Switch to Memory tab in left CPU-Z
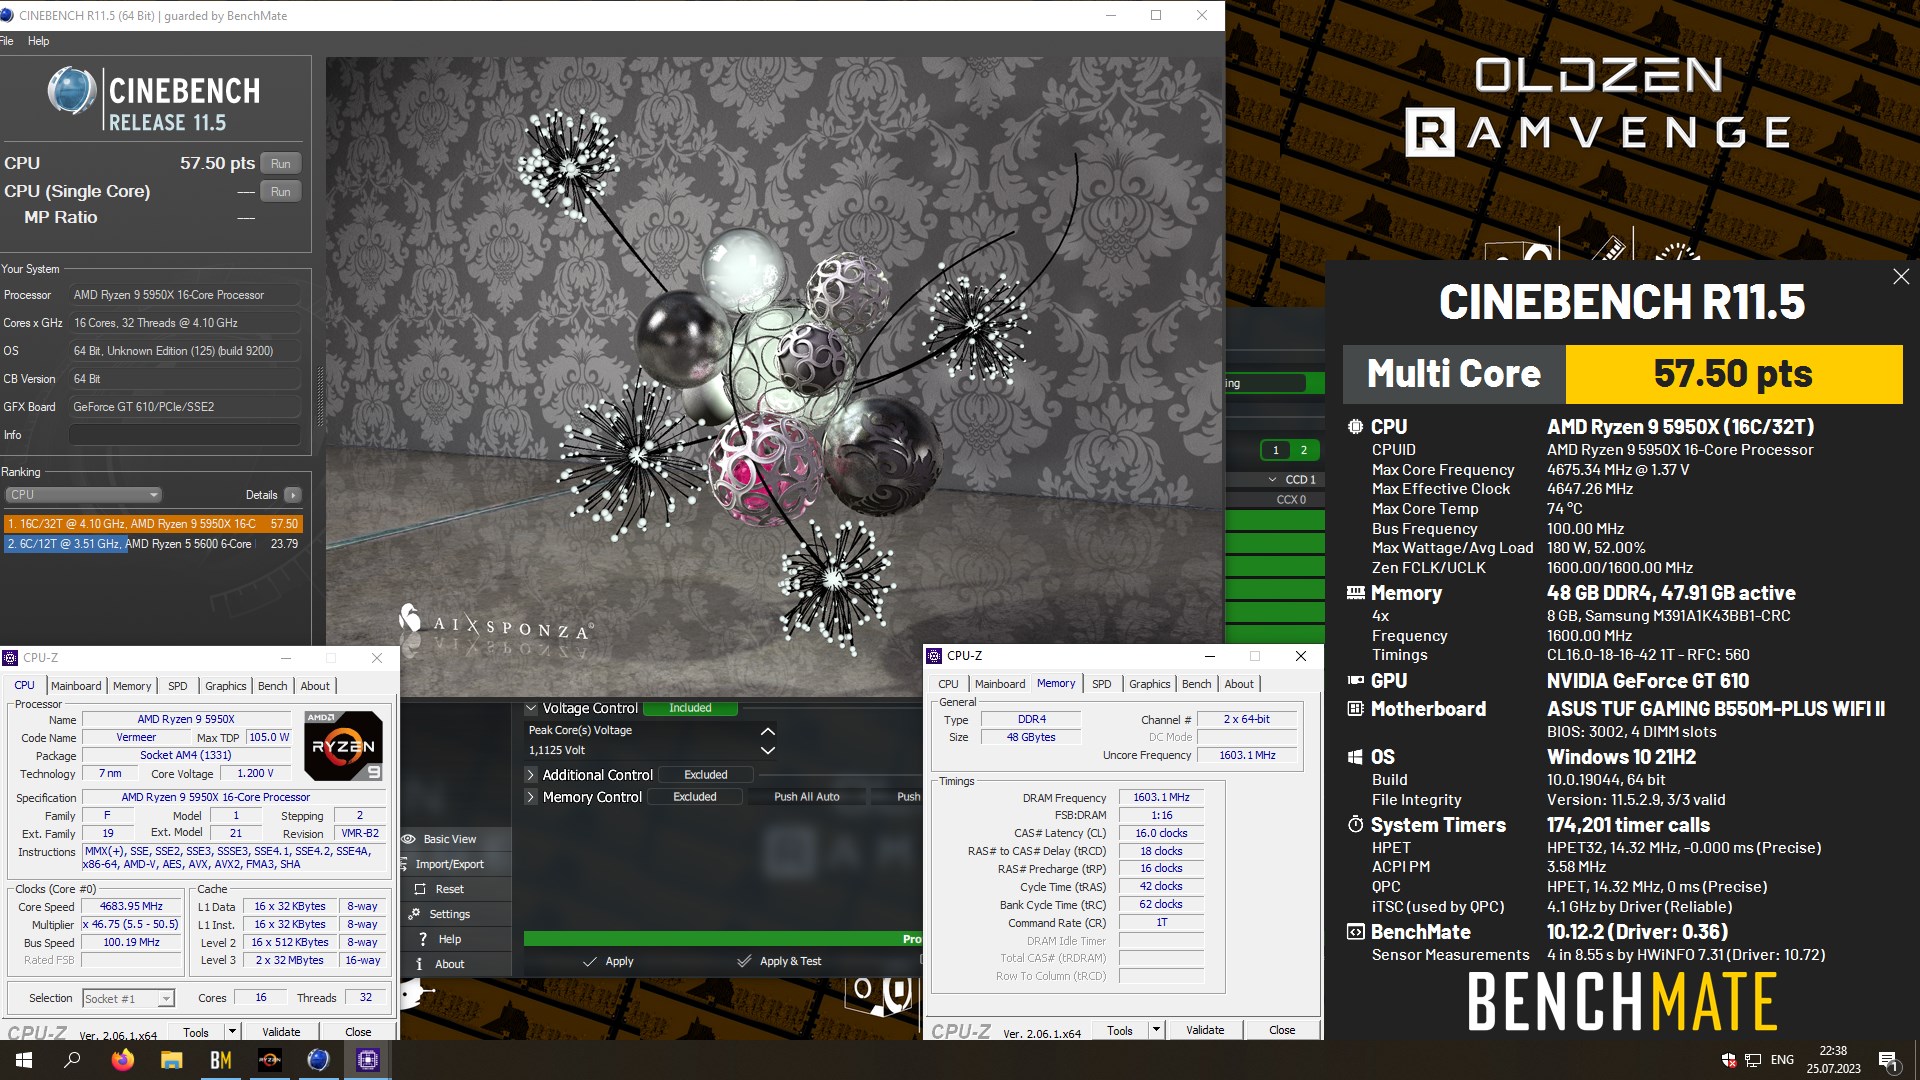1920x1080 pixels. tap(132, 686)
